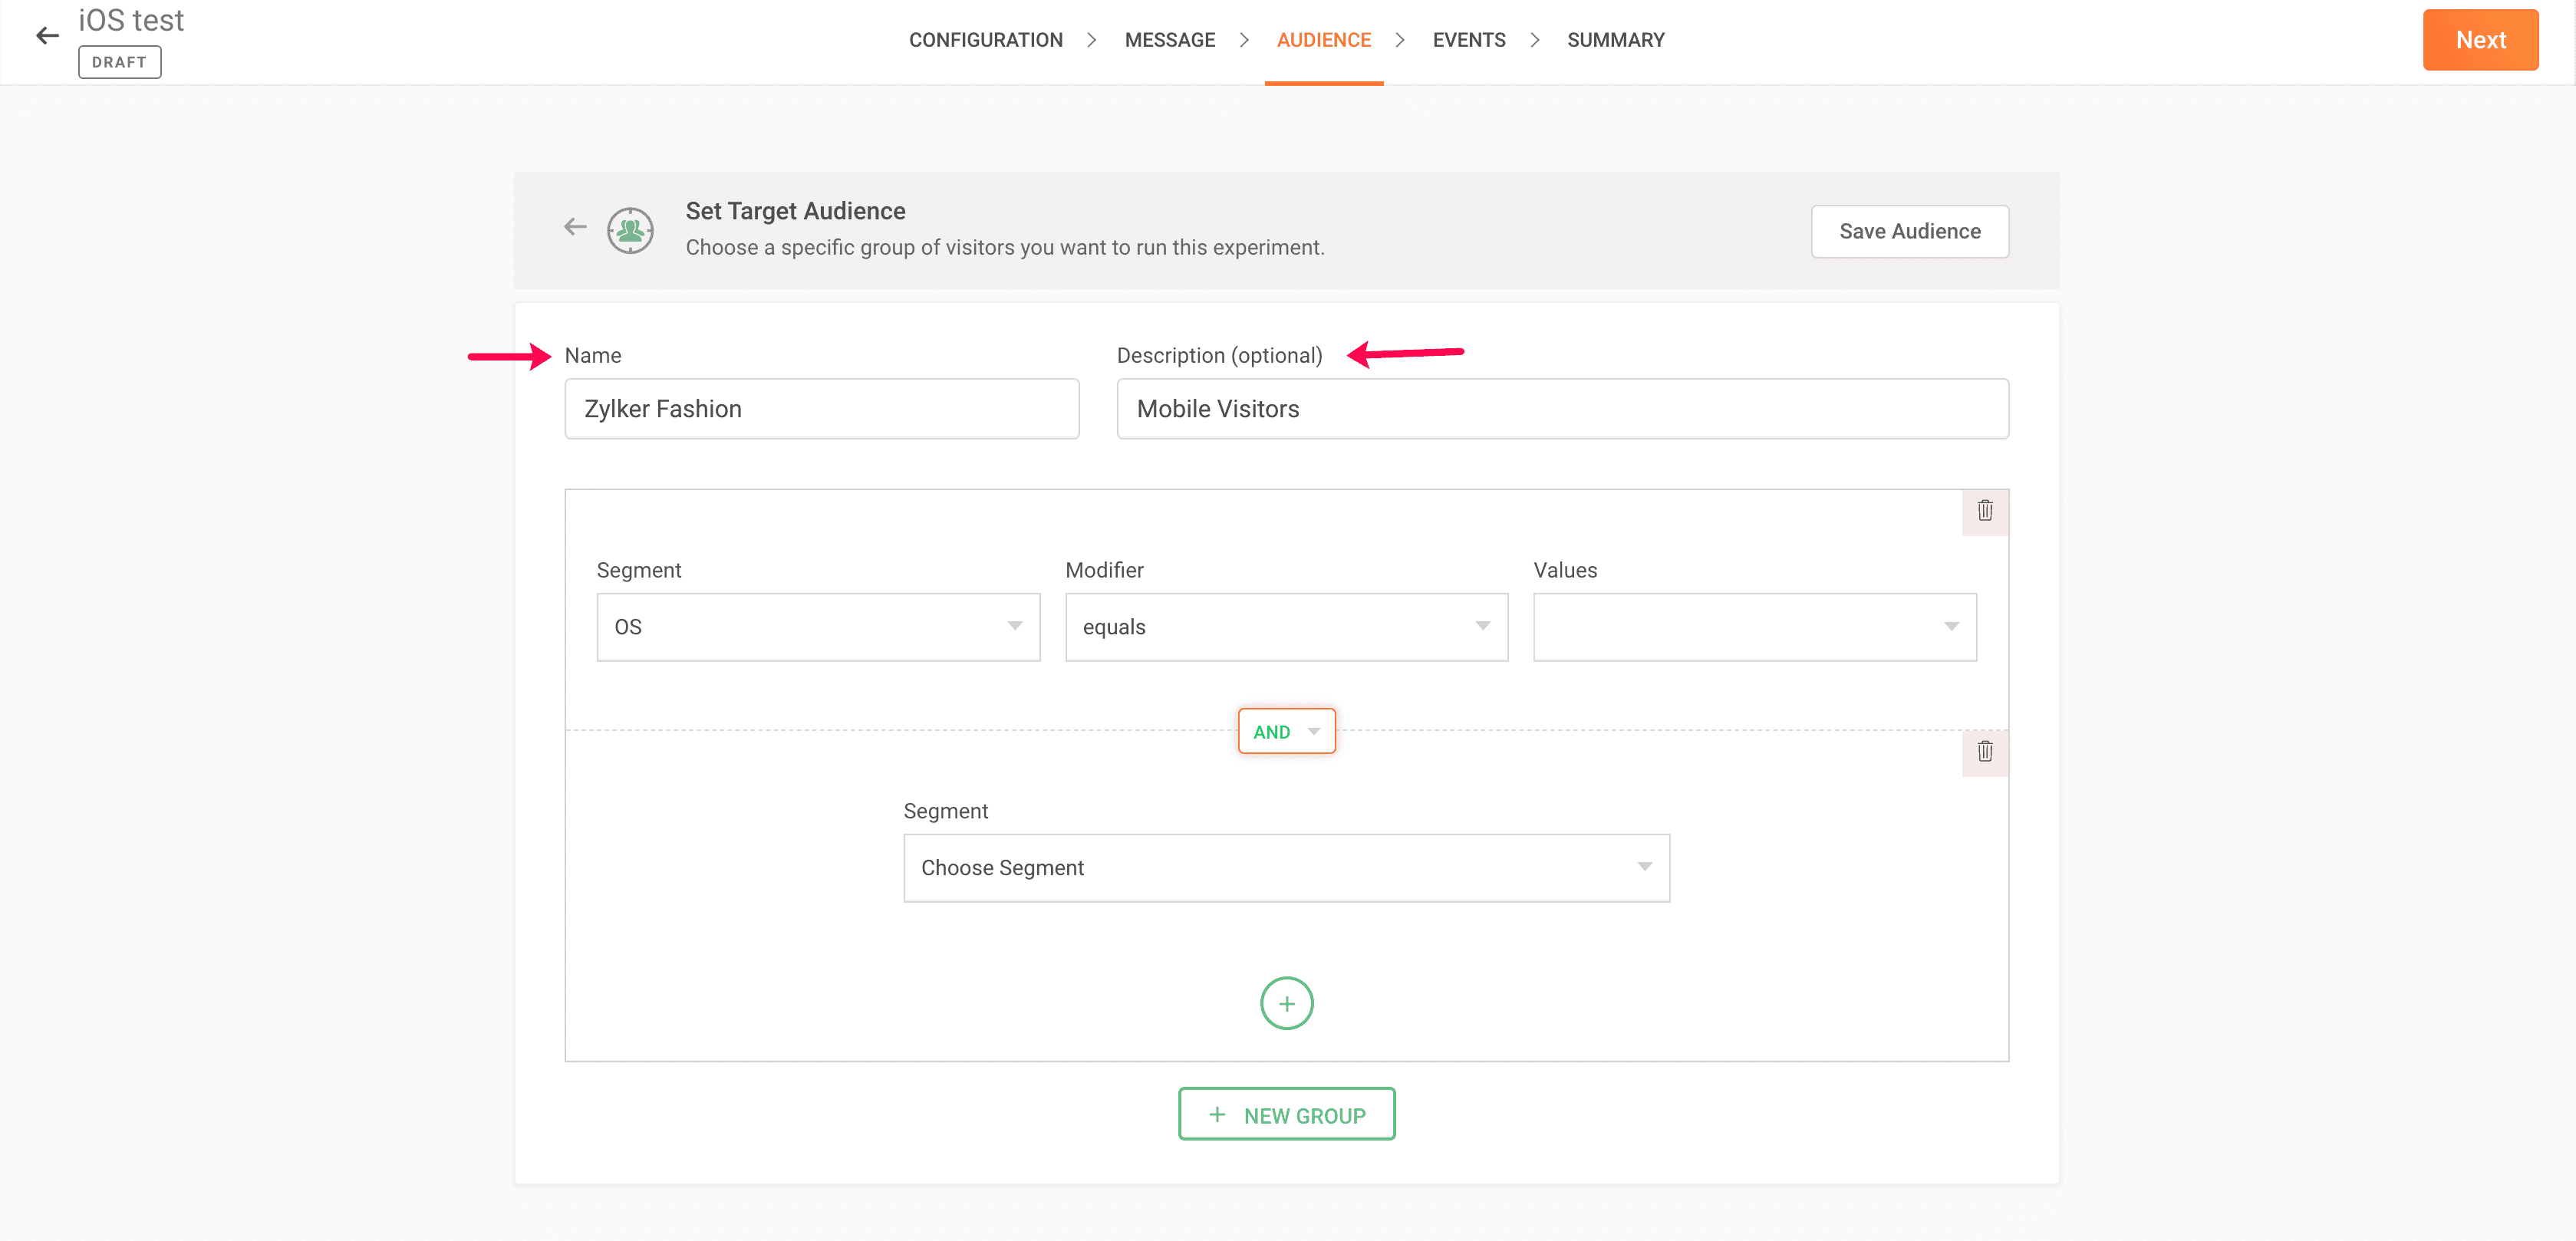Click chevron between Configuration and Message
2576x1241 pixels.
click(1091, 40)
